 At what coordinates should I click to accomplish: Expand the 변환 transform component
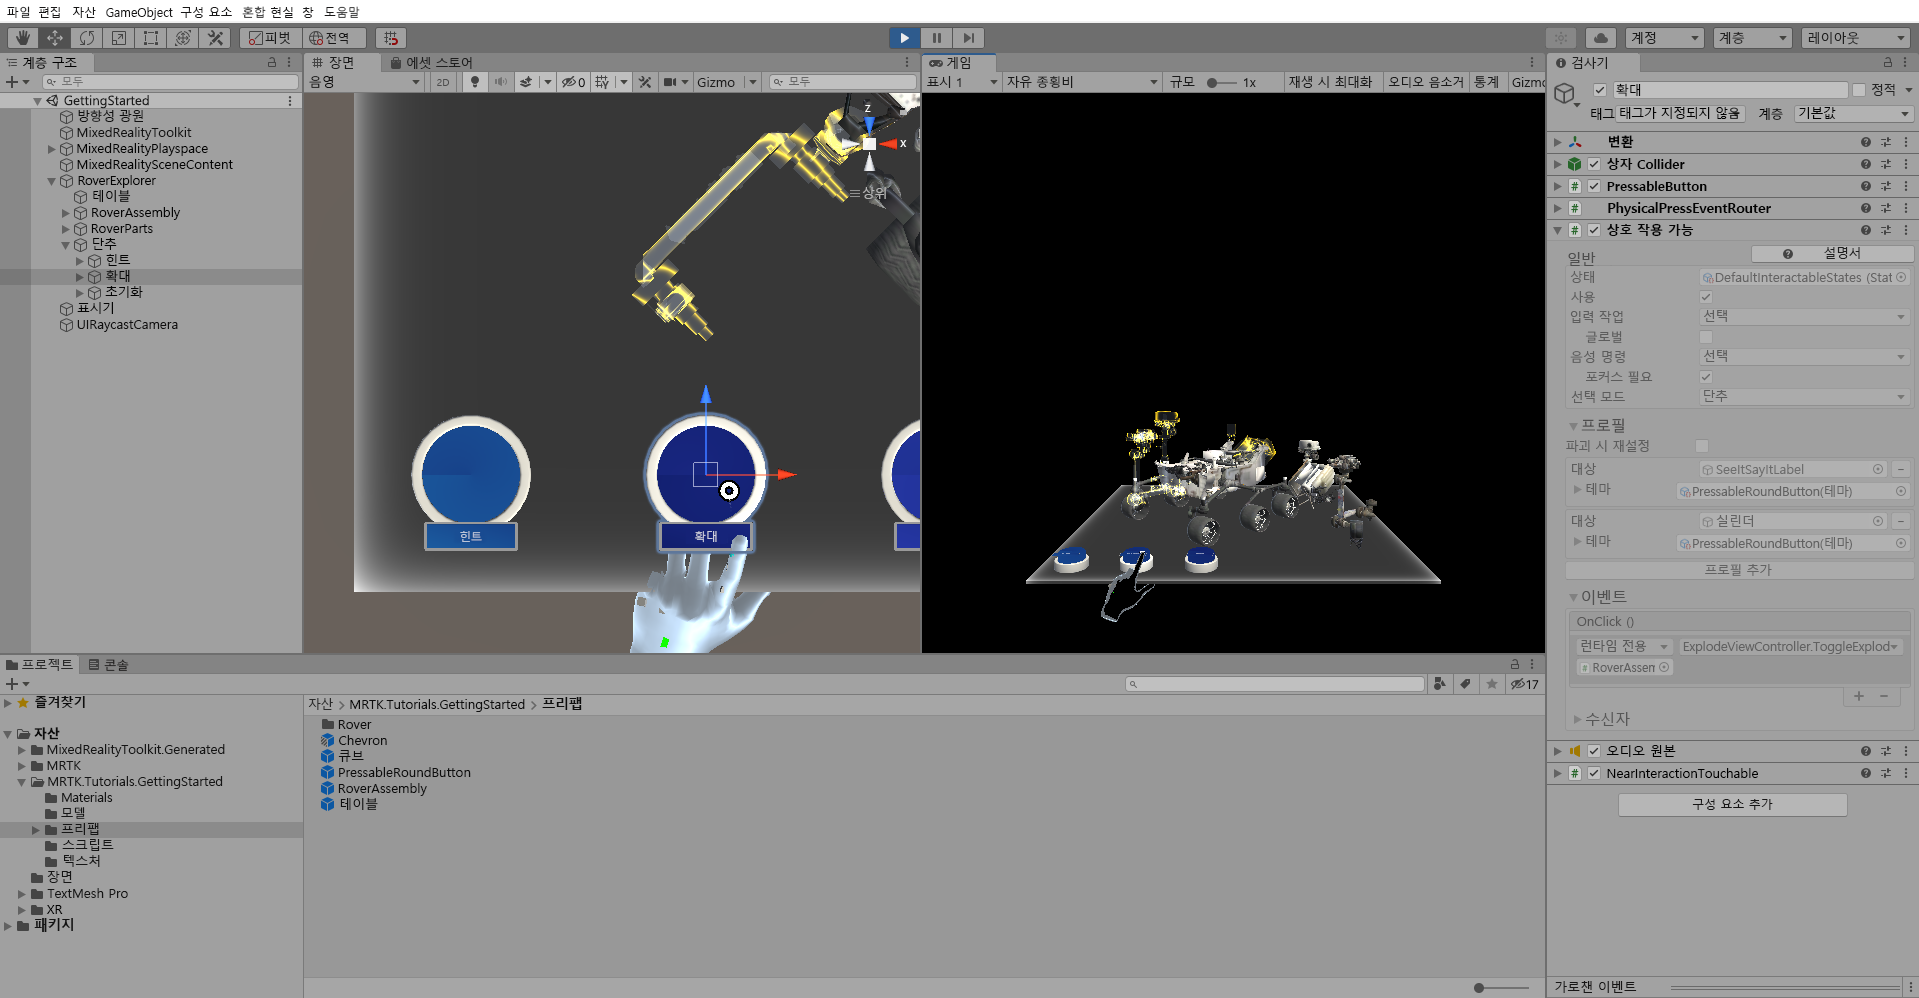click(x=1557, y=142)
